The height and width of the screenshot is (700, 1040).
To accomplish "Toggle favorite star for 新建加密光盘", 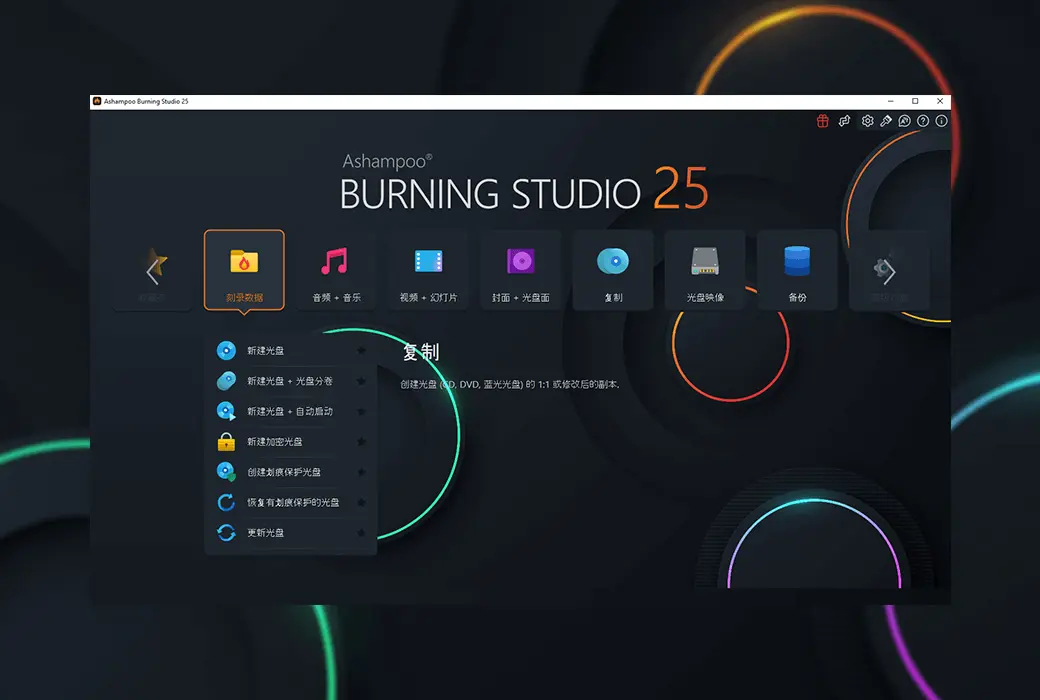I will (361, 441).
